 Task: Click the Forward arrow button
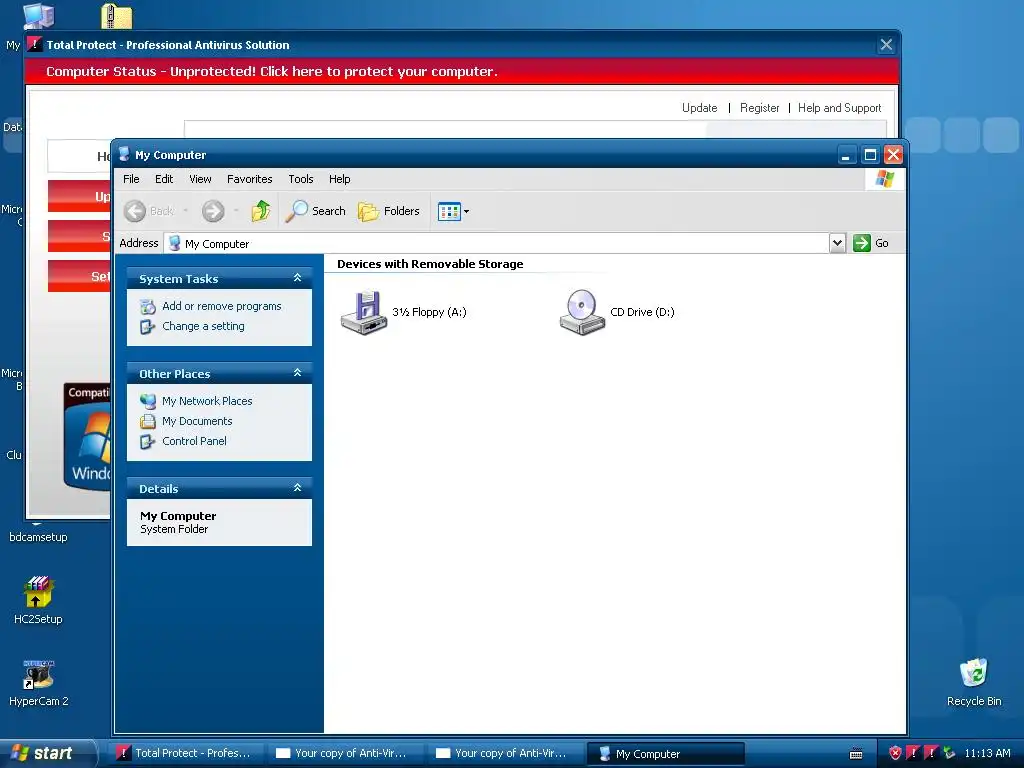pos(213,211)
